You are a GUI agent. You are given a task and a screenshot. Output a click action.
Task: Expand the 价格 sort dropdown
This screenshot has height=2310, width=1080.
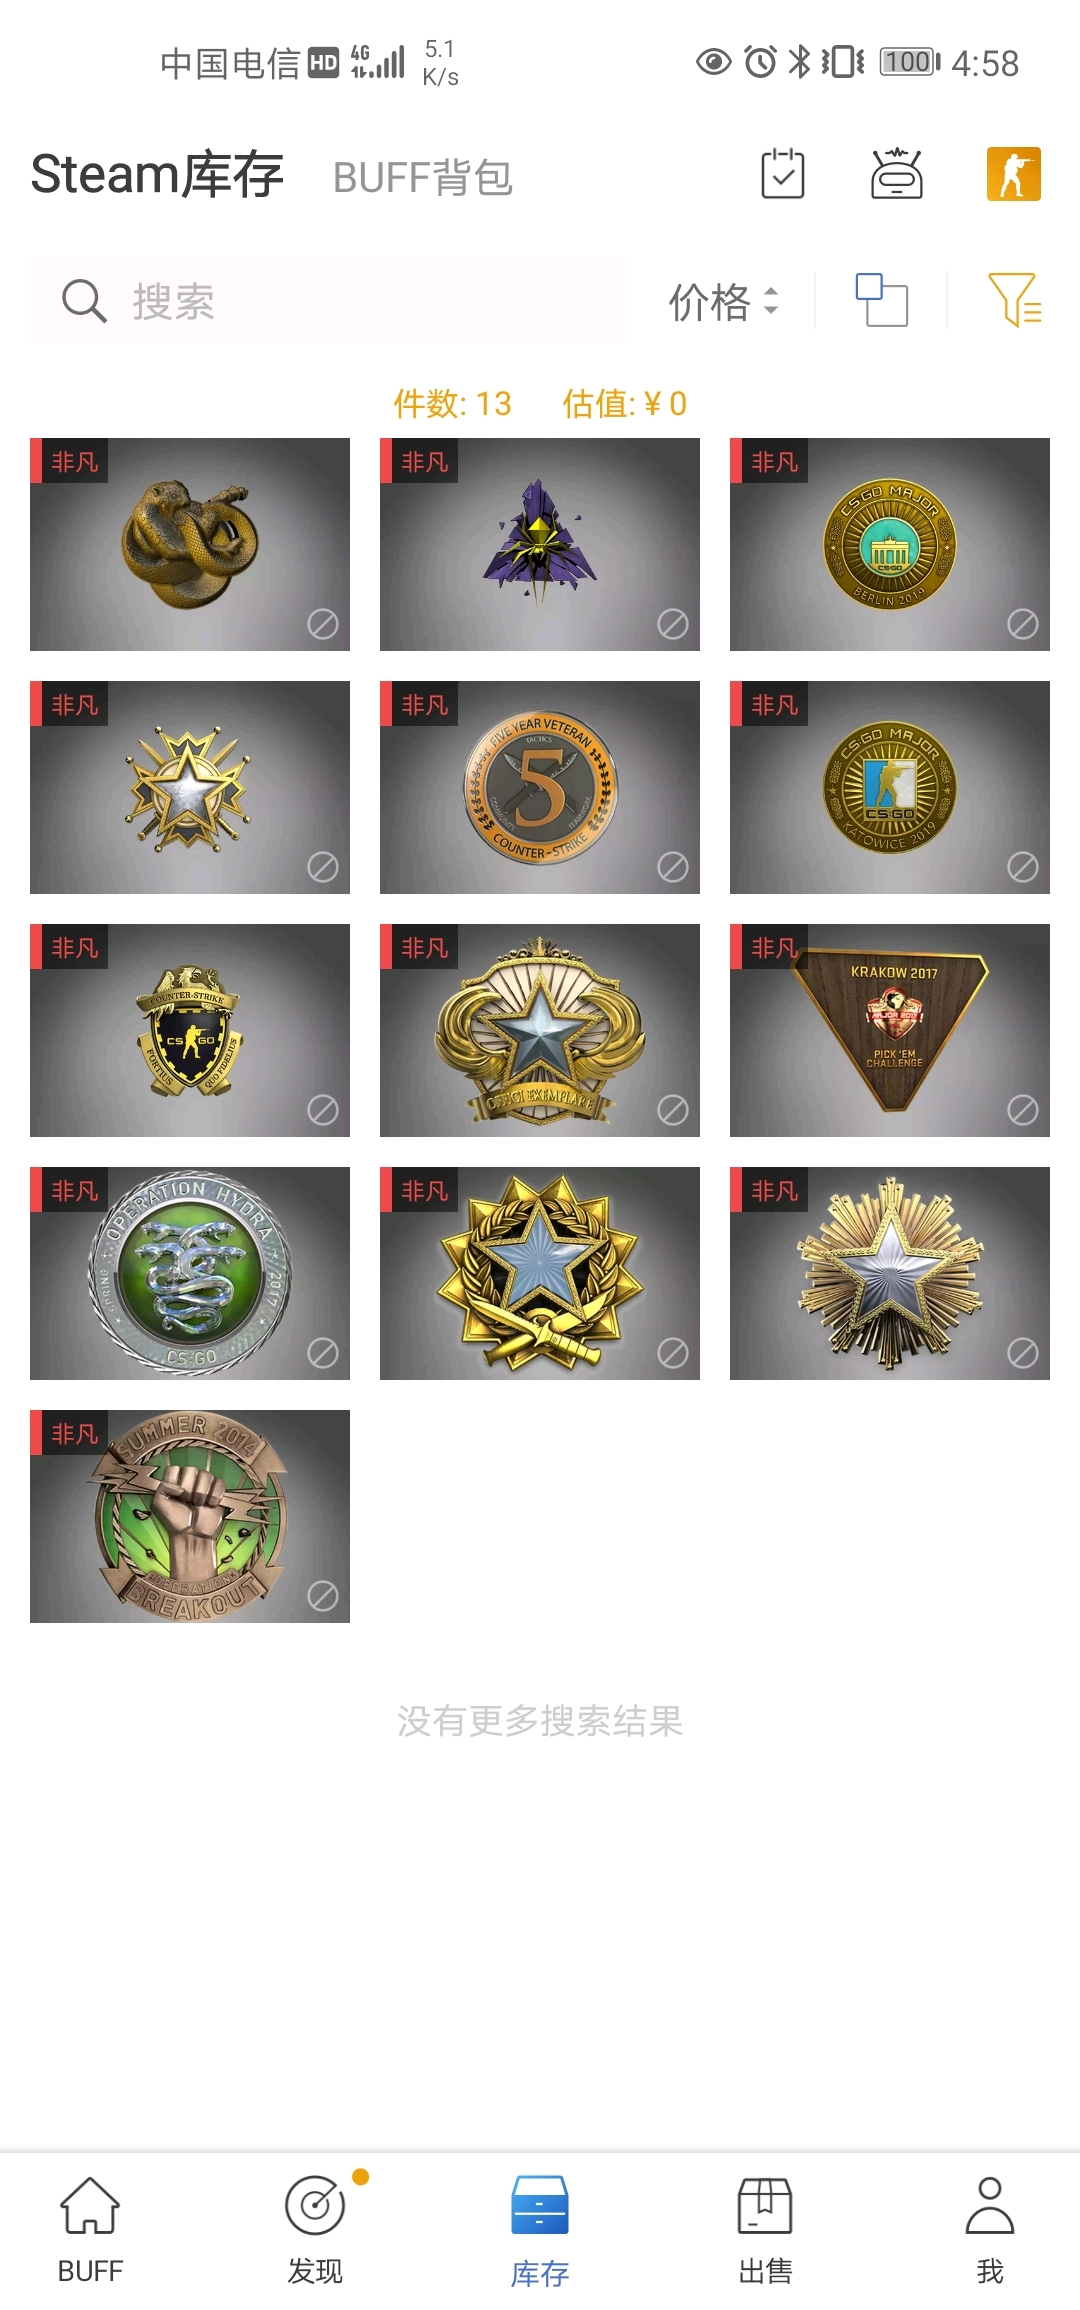tap(723, 301)
